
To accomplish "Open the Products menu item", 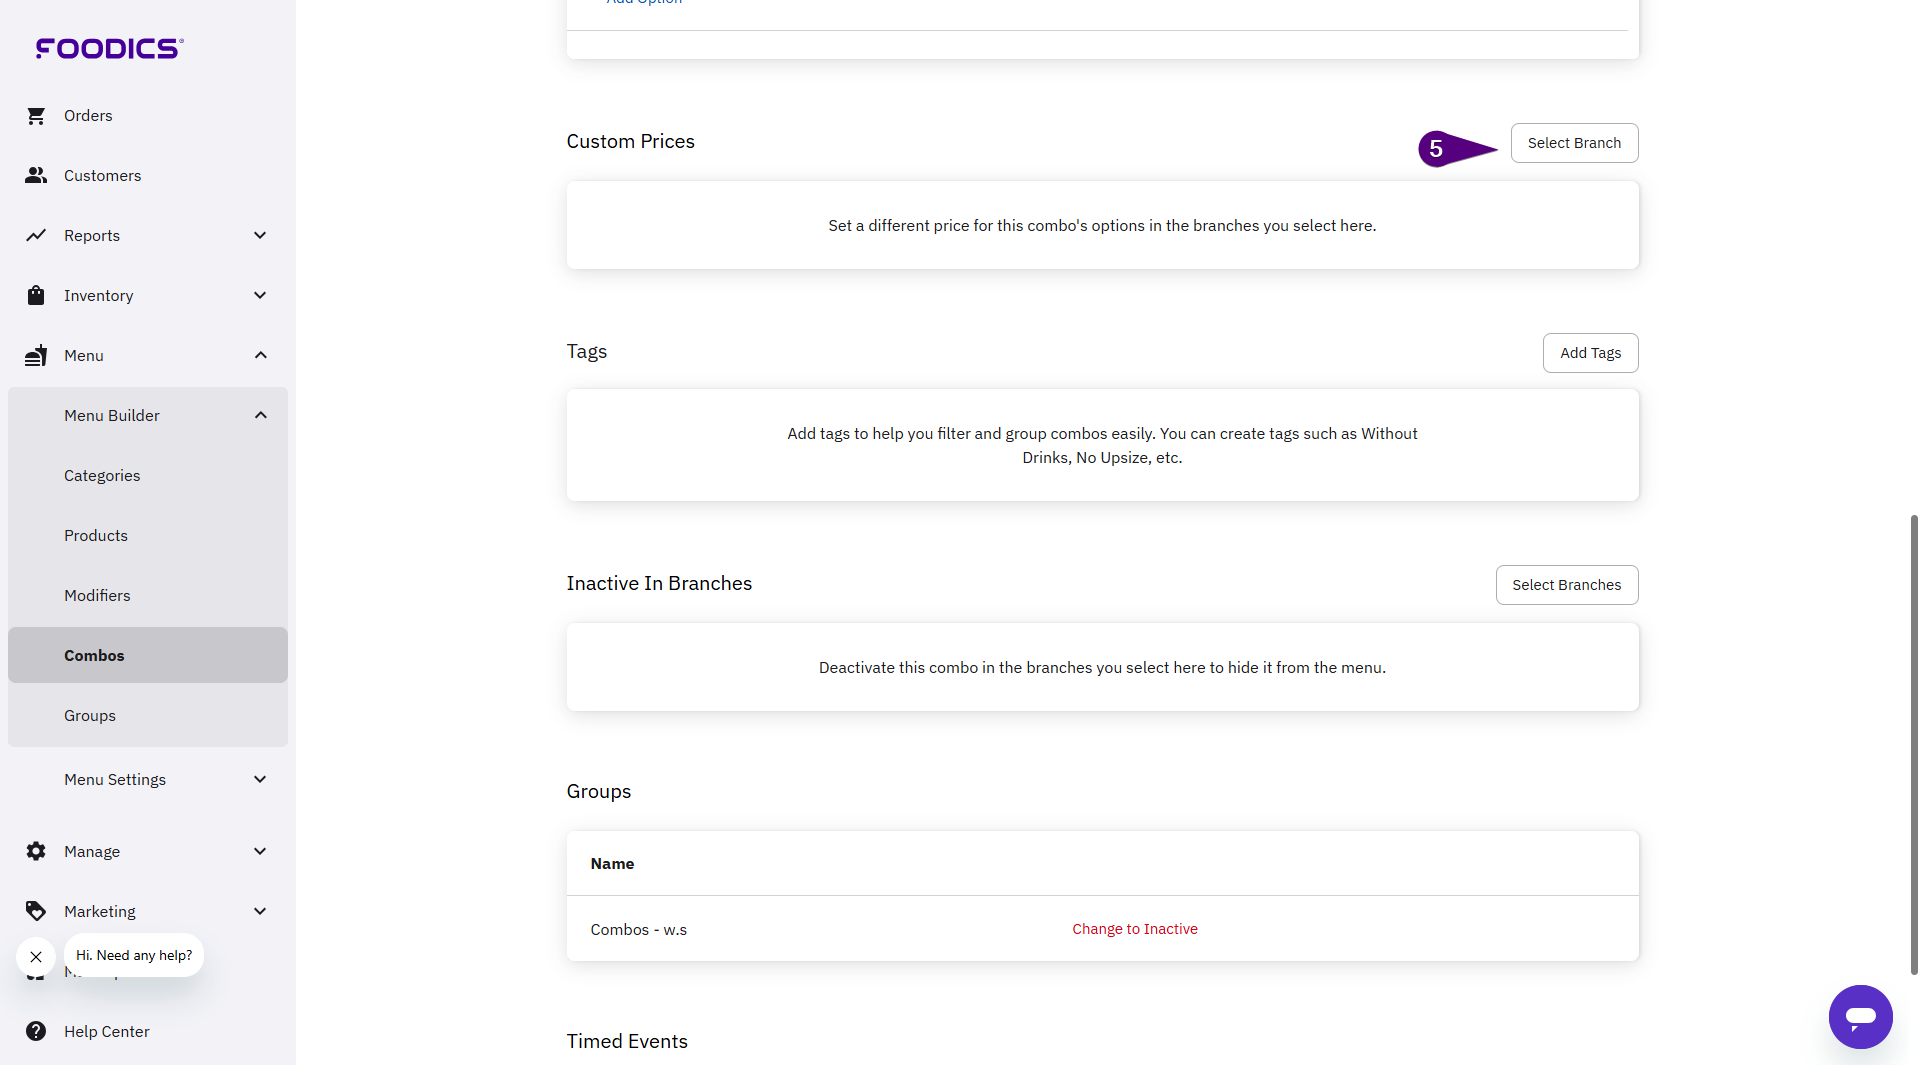I will tap(96, 535).
